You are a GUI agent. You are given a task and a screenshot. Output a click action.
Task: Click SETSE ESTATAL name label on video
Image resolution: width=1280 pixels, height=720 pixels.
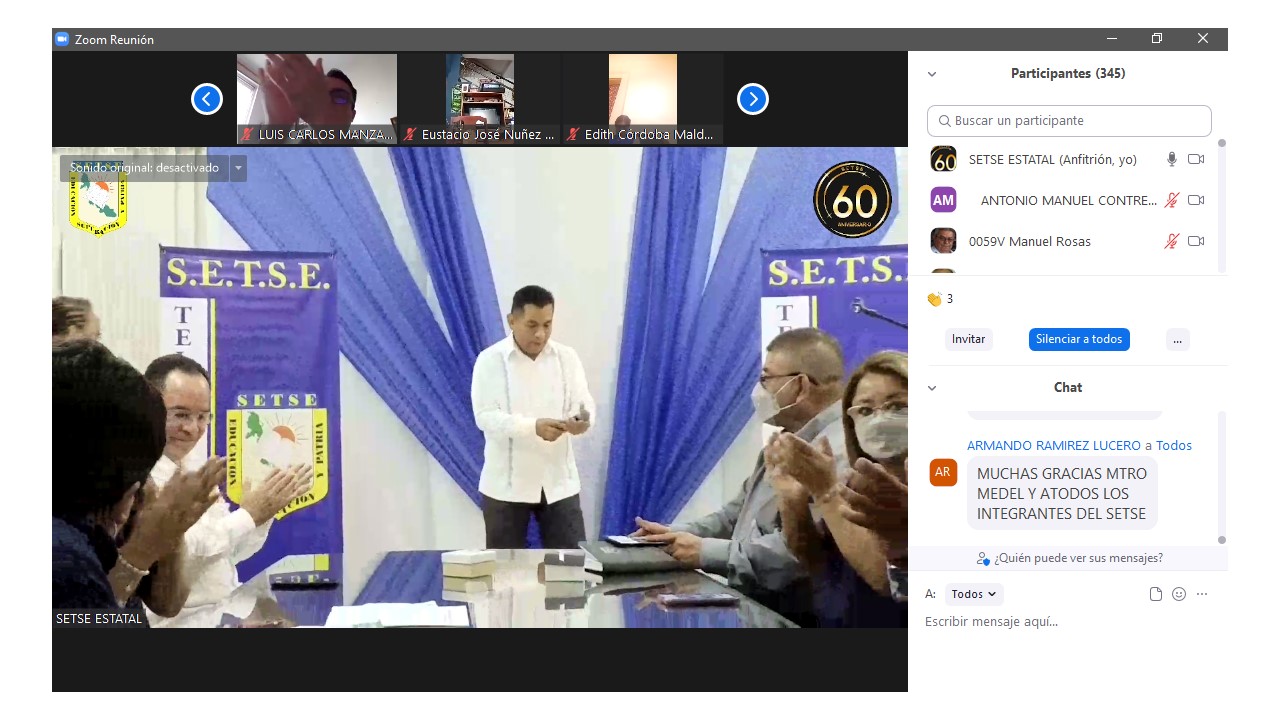(99, 619)
